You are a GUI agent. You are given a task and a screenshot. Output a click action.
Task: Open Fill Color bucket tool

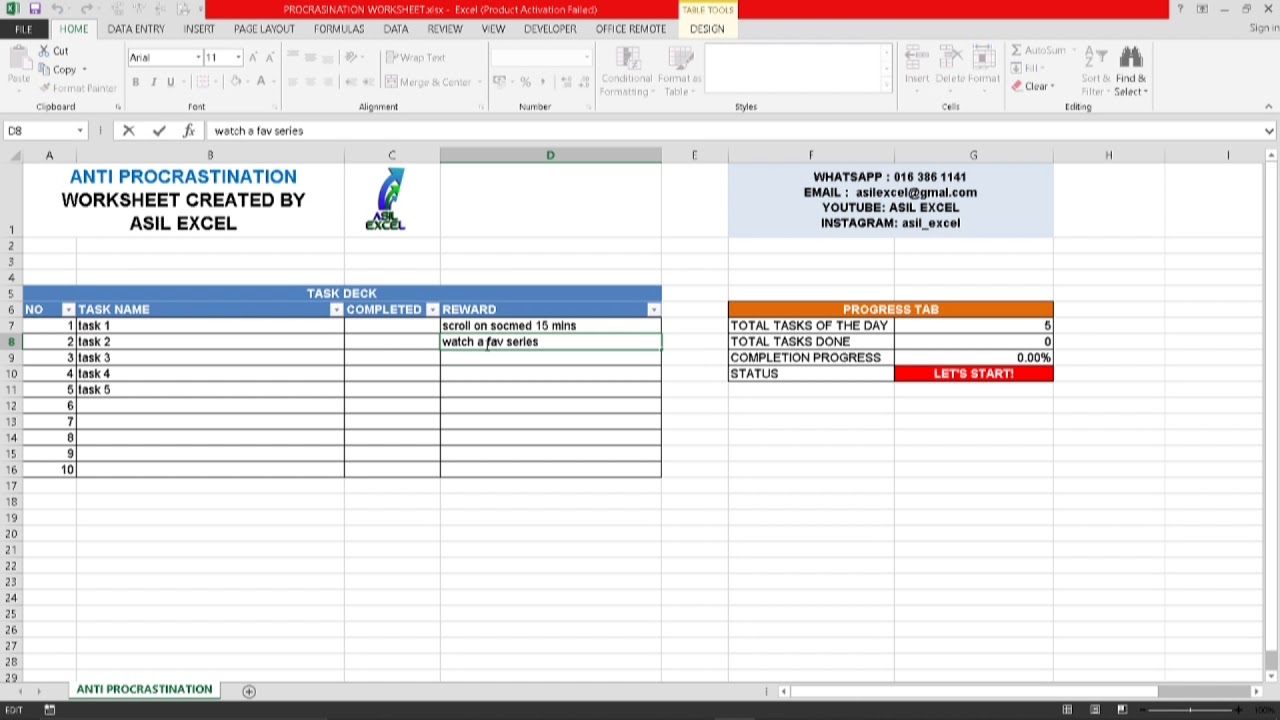pos(236,82)
